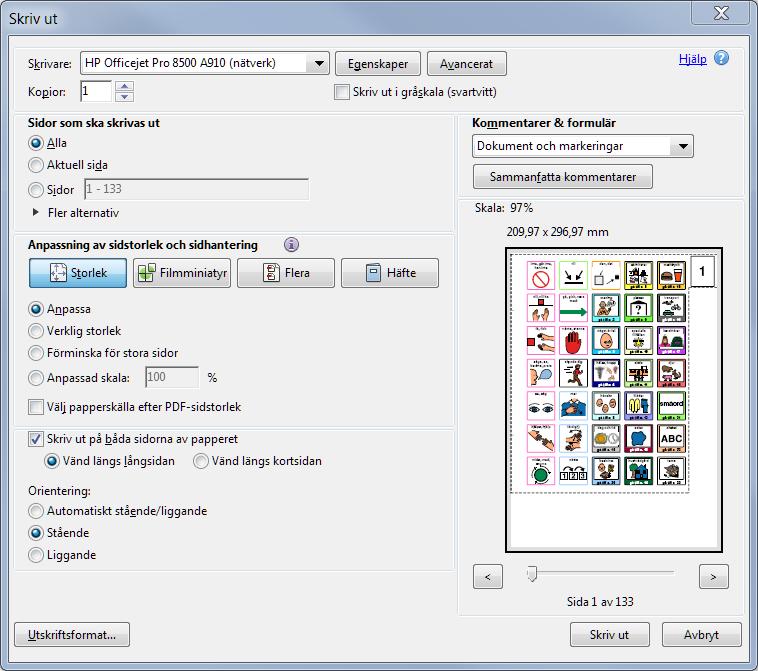Open Utskriftsformat page setup

(x=72, y=635)
